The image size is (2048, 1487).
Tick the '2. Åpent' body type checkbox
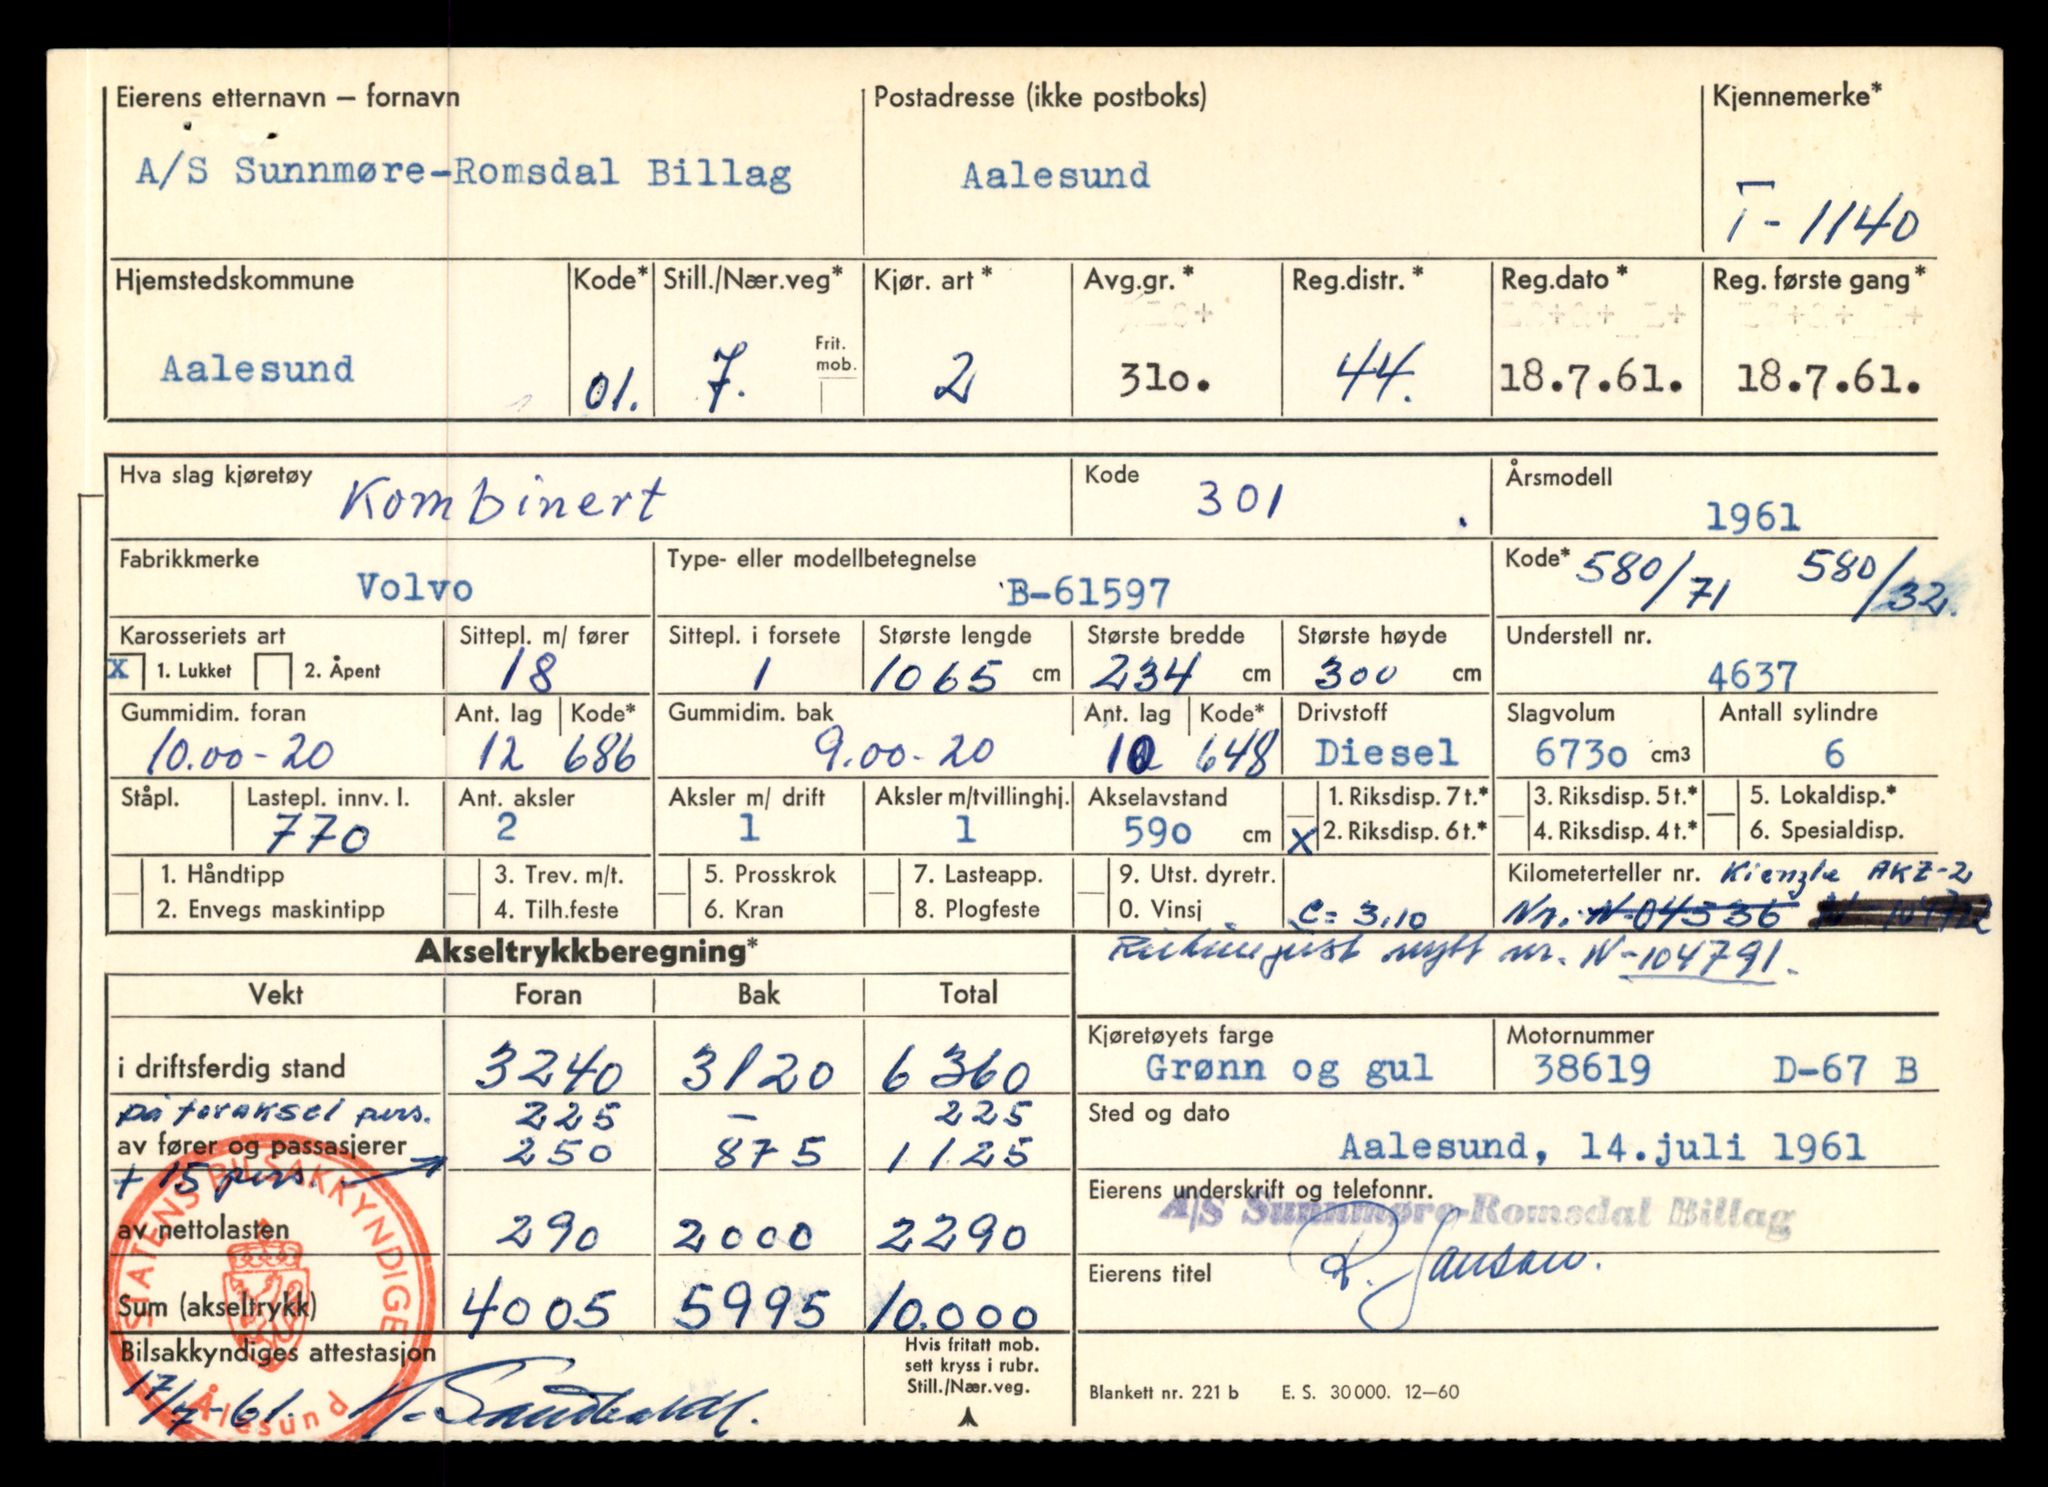[x=272, y=671]
